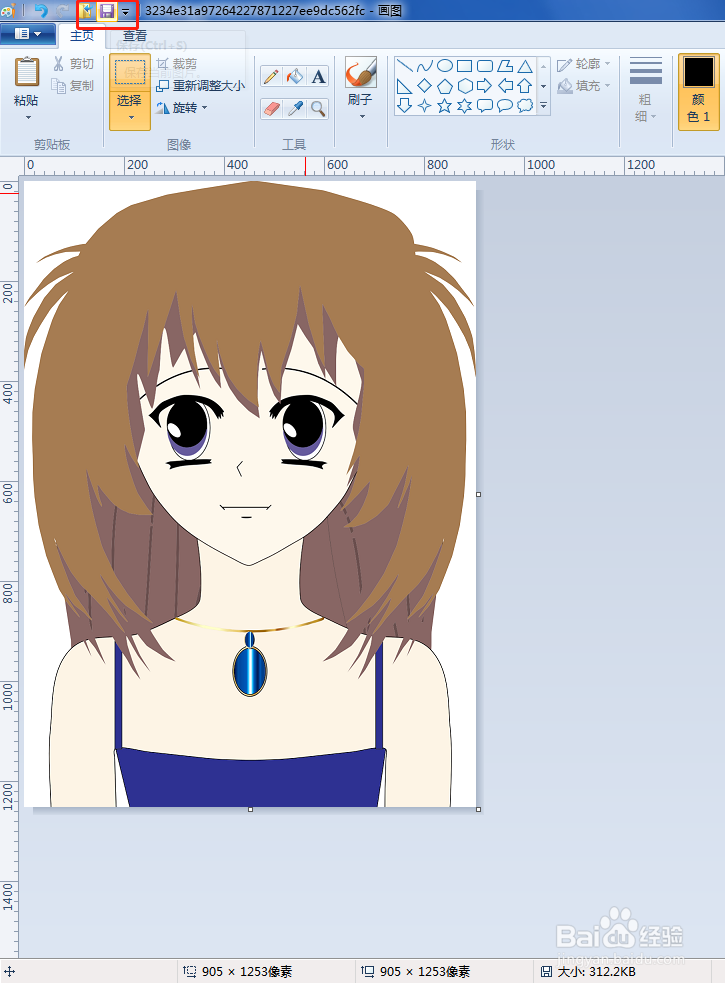Click the 大小: 312.2KB status text

click(x=596, y=971)
